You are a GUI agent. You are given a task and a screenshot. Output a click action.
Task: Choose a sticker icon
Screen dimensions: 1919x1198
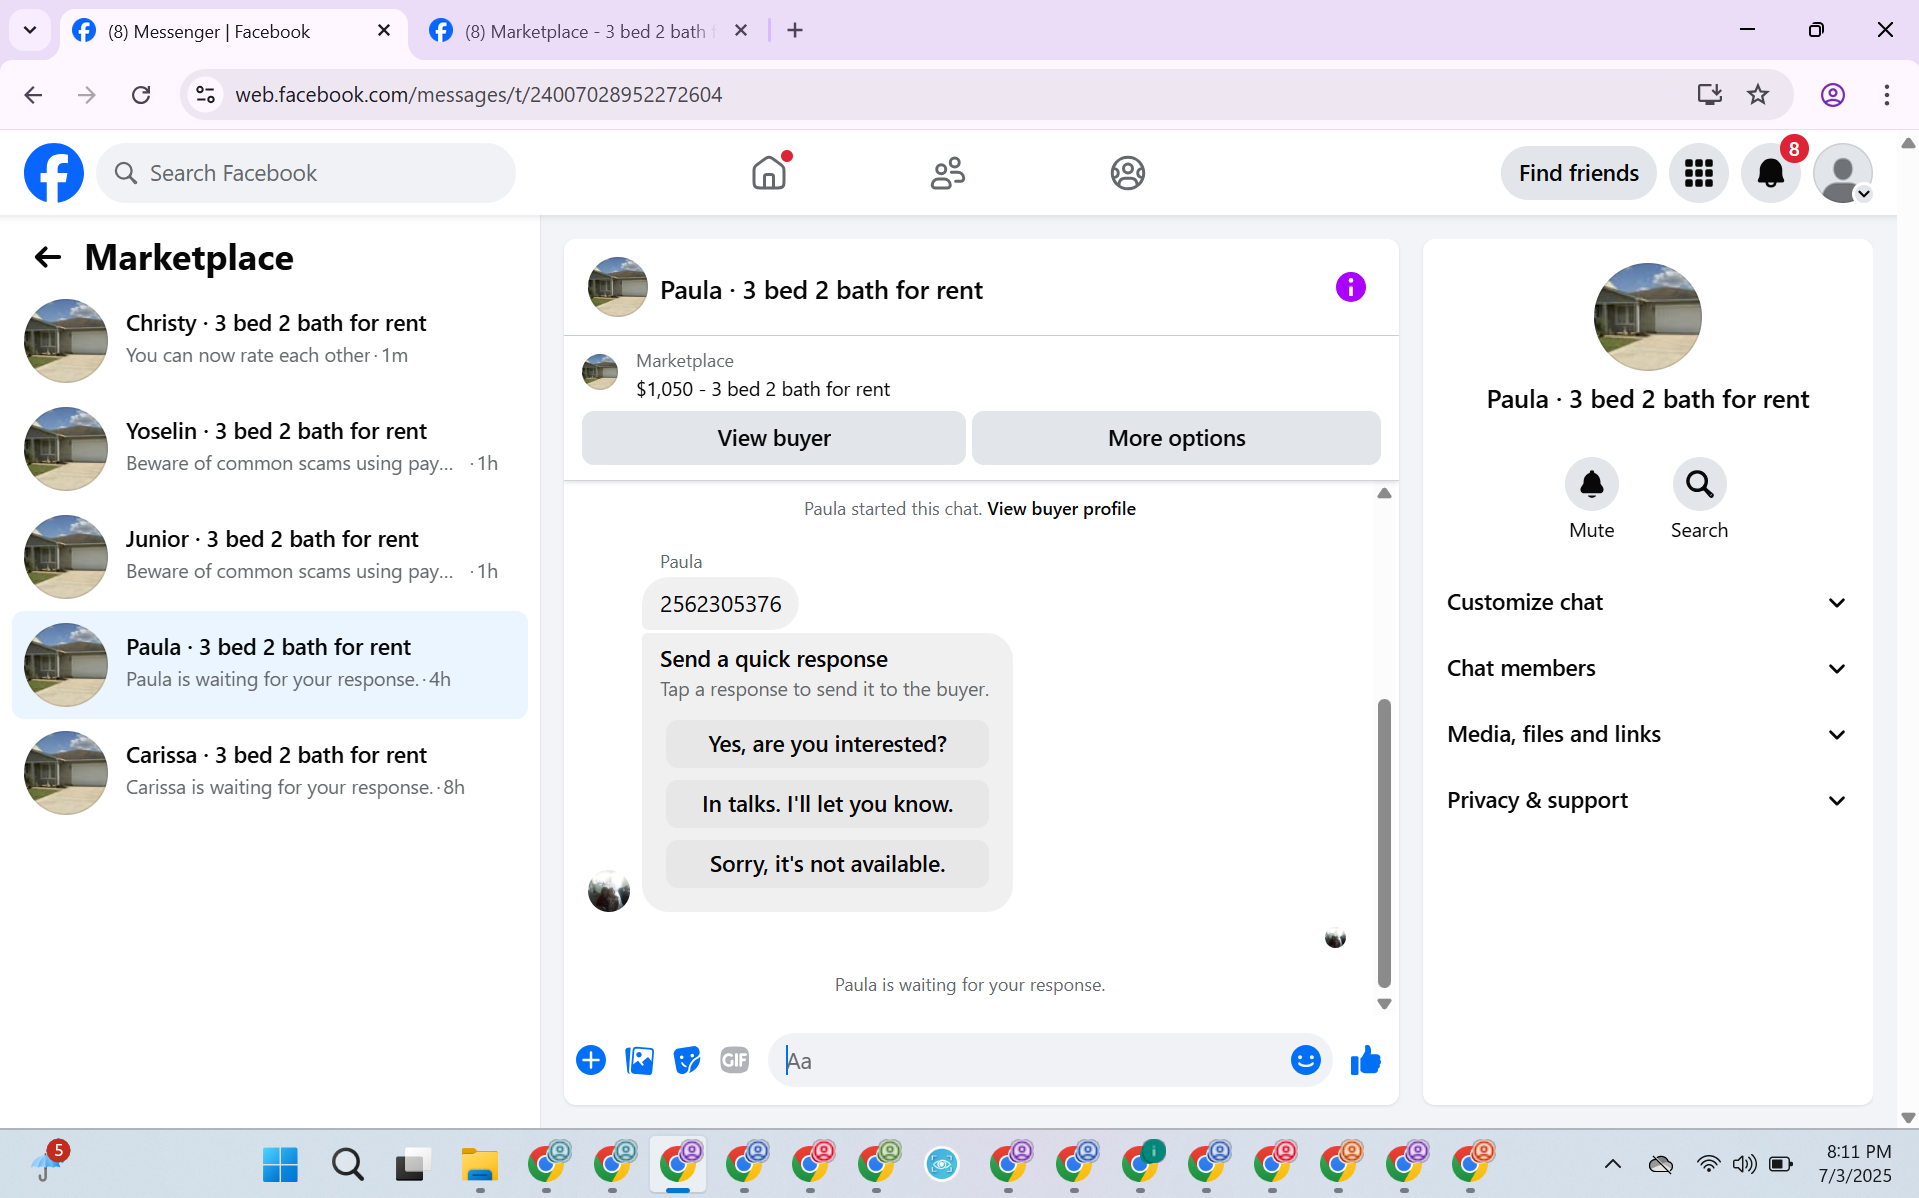(687, 1060)
